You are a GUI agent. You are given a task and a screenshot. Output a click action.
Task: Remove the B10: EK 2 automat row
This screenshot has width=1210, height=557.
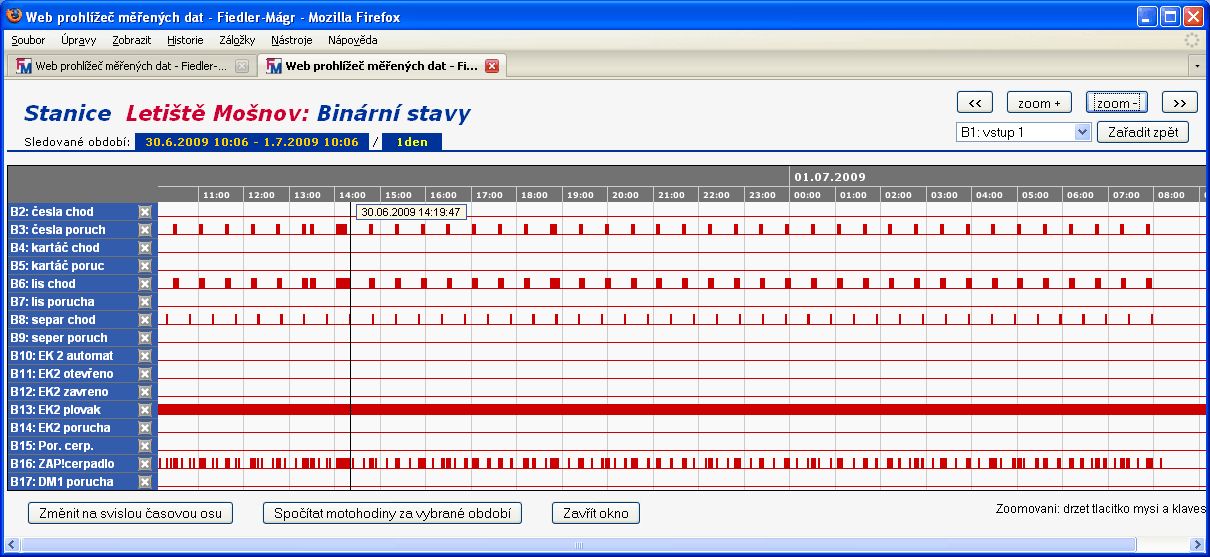[x=145, y=356]
